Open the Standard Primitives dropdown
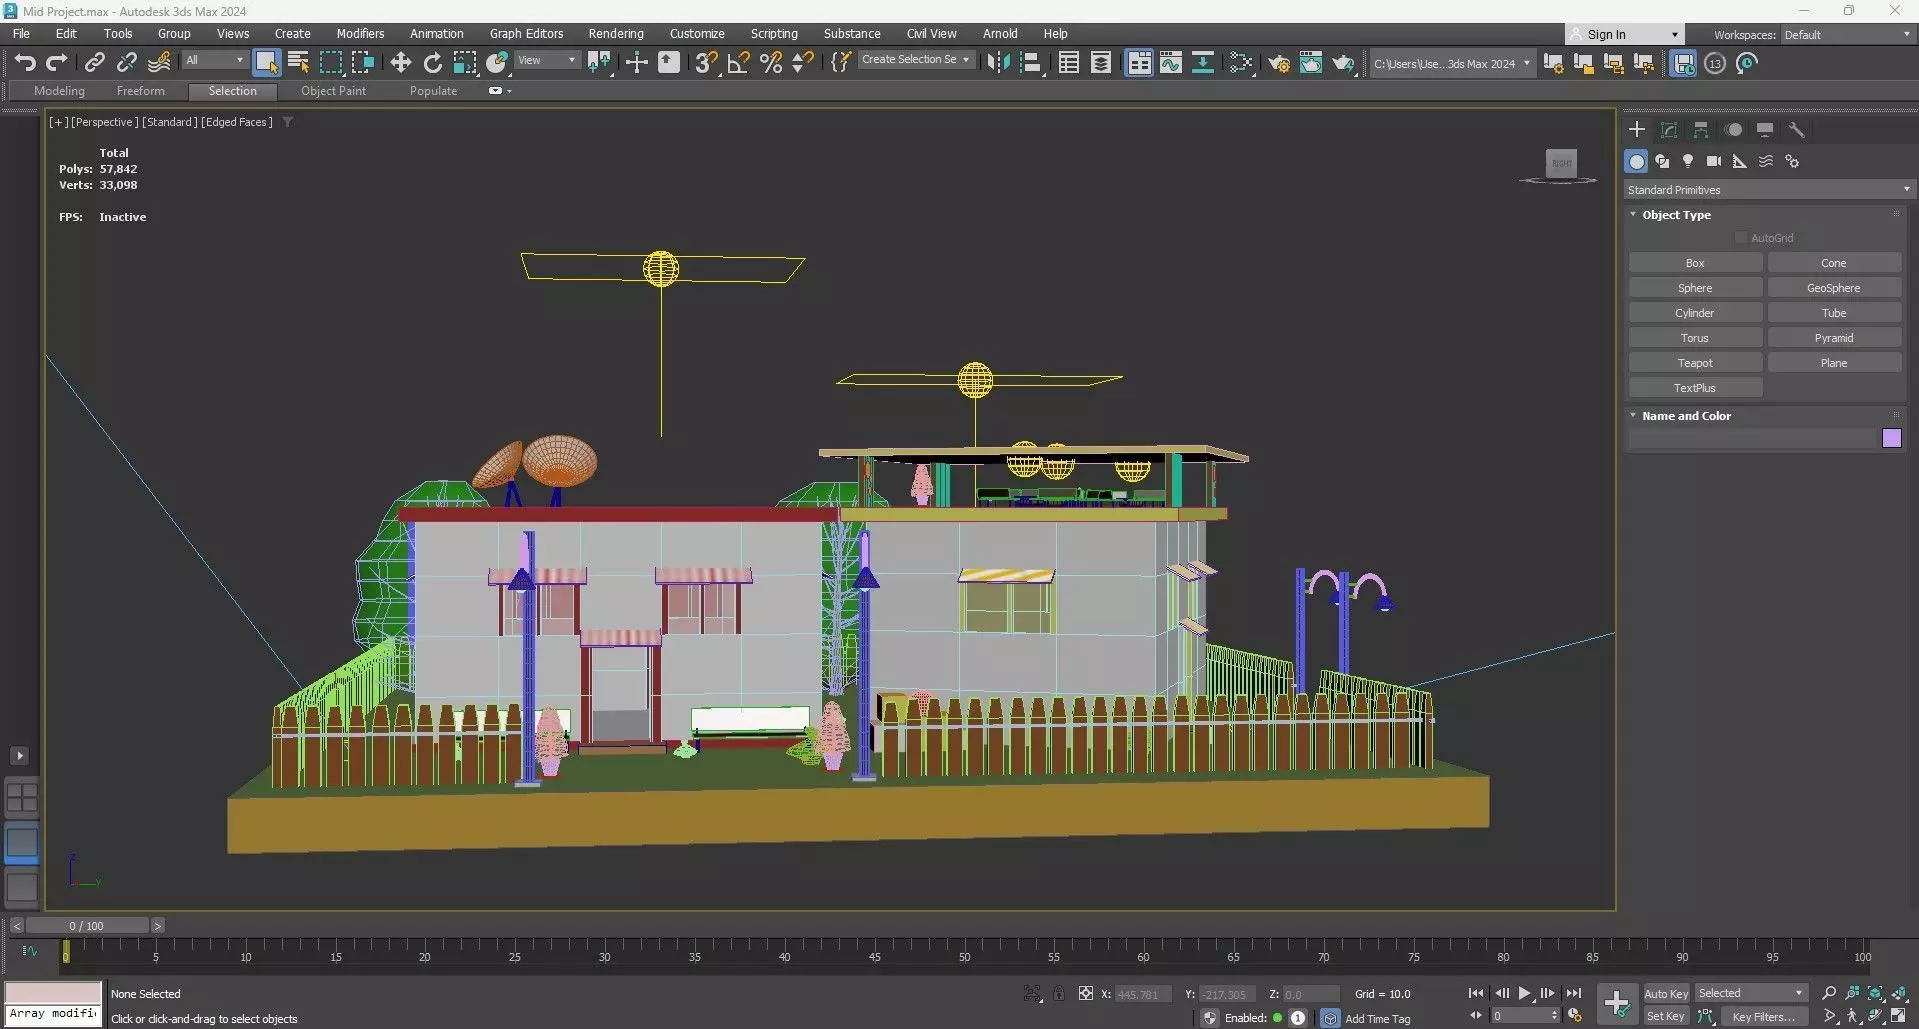The height and width of the screenshot is (1029, 1919). pyautogui.click(x=1768, y=190)
